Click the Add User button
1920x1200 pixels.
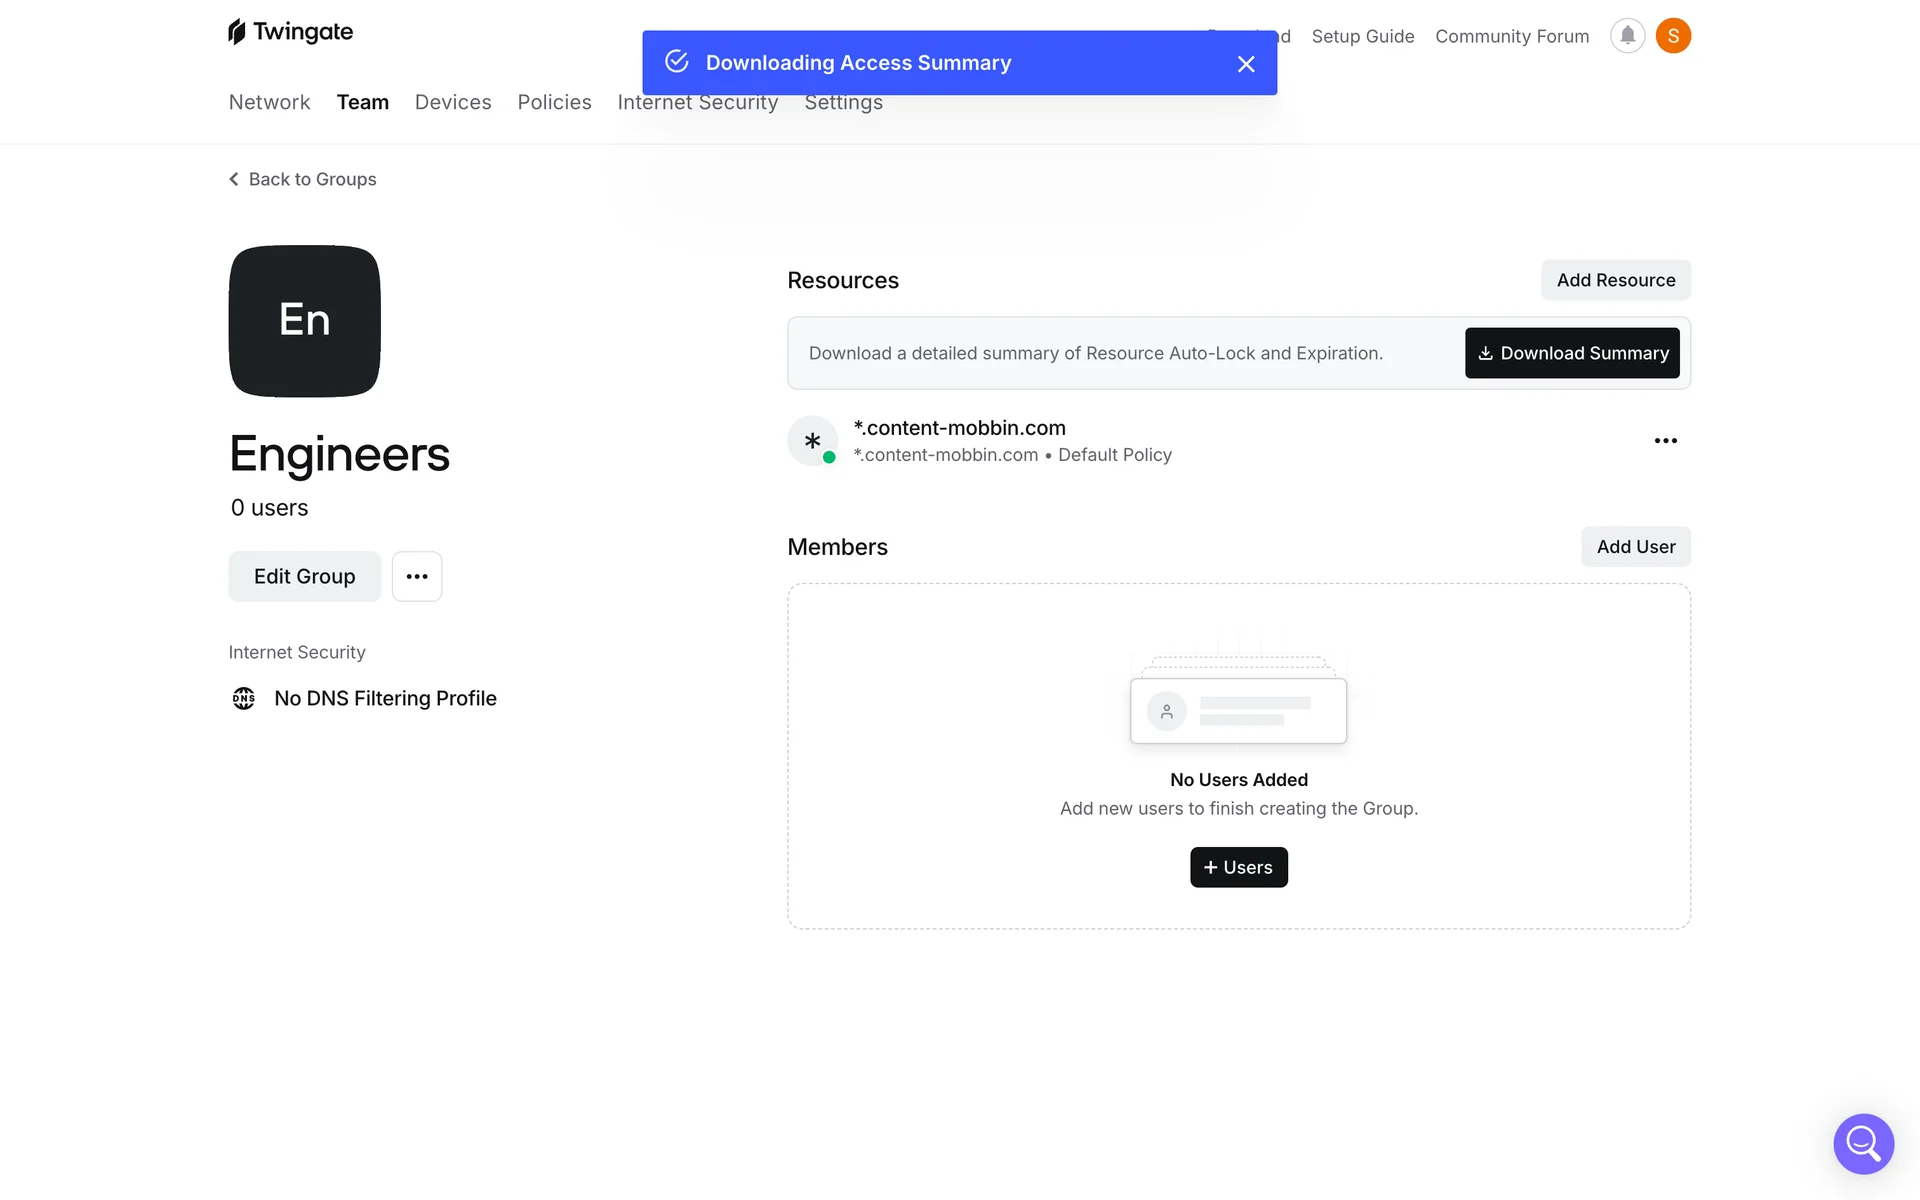[1635, 547]
